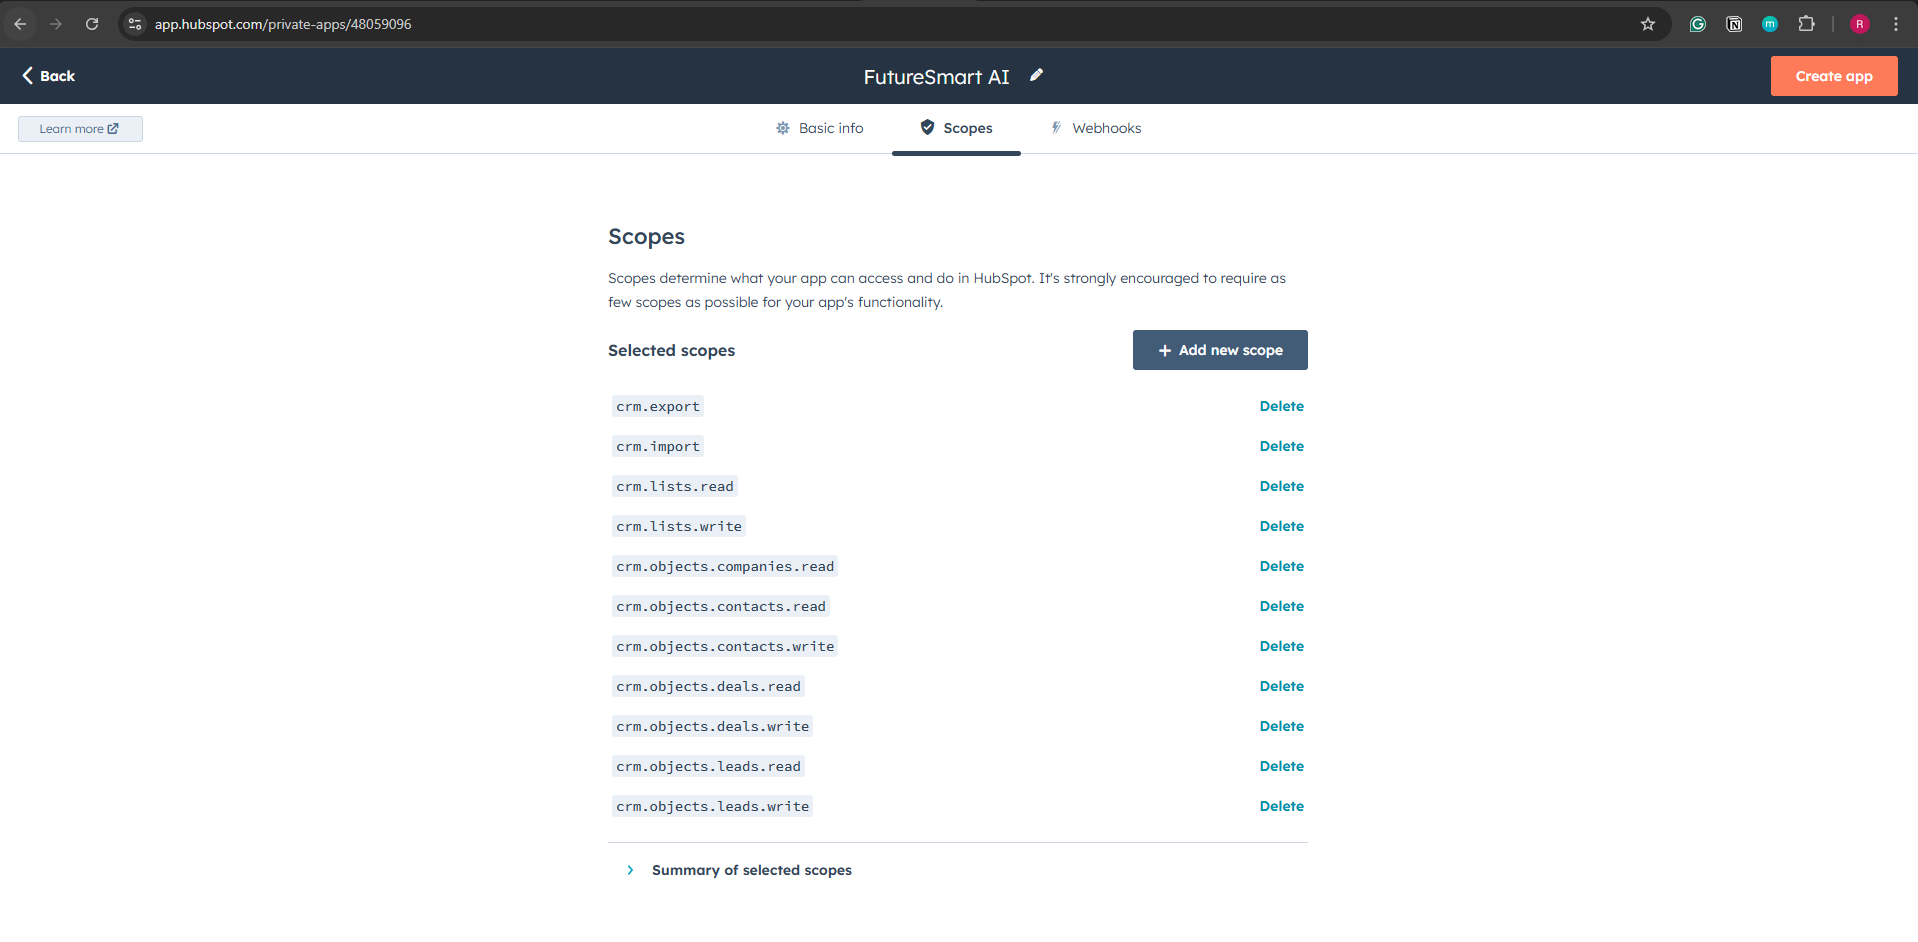
Task: Click the Selected scopes heading
Action: [672, 350]
